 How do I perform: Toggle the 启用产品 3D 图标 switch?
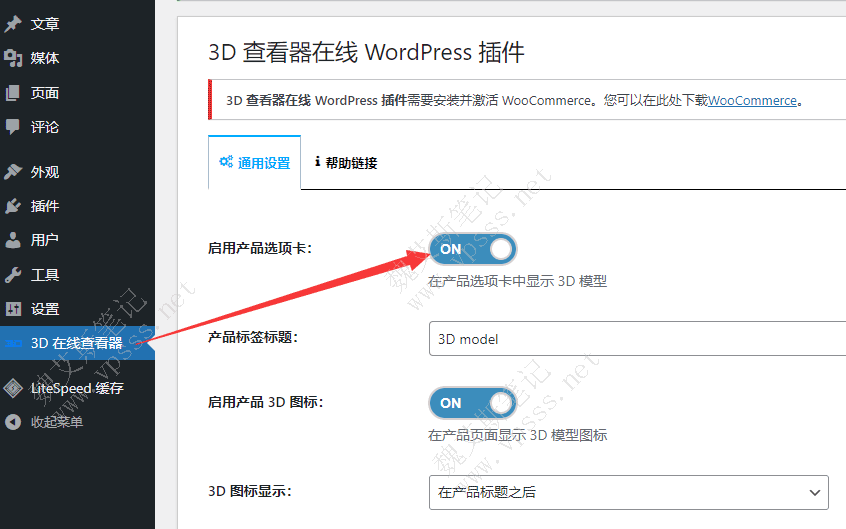472,403
